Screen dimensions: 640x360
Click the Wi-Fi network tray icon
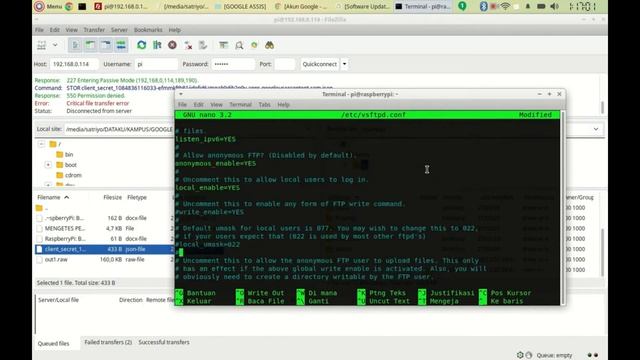point(505,6)
